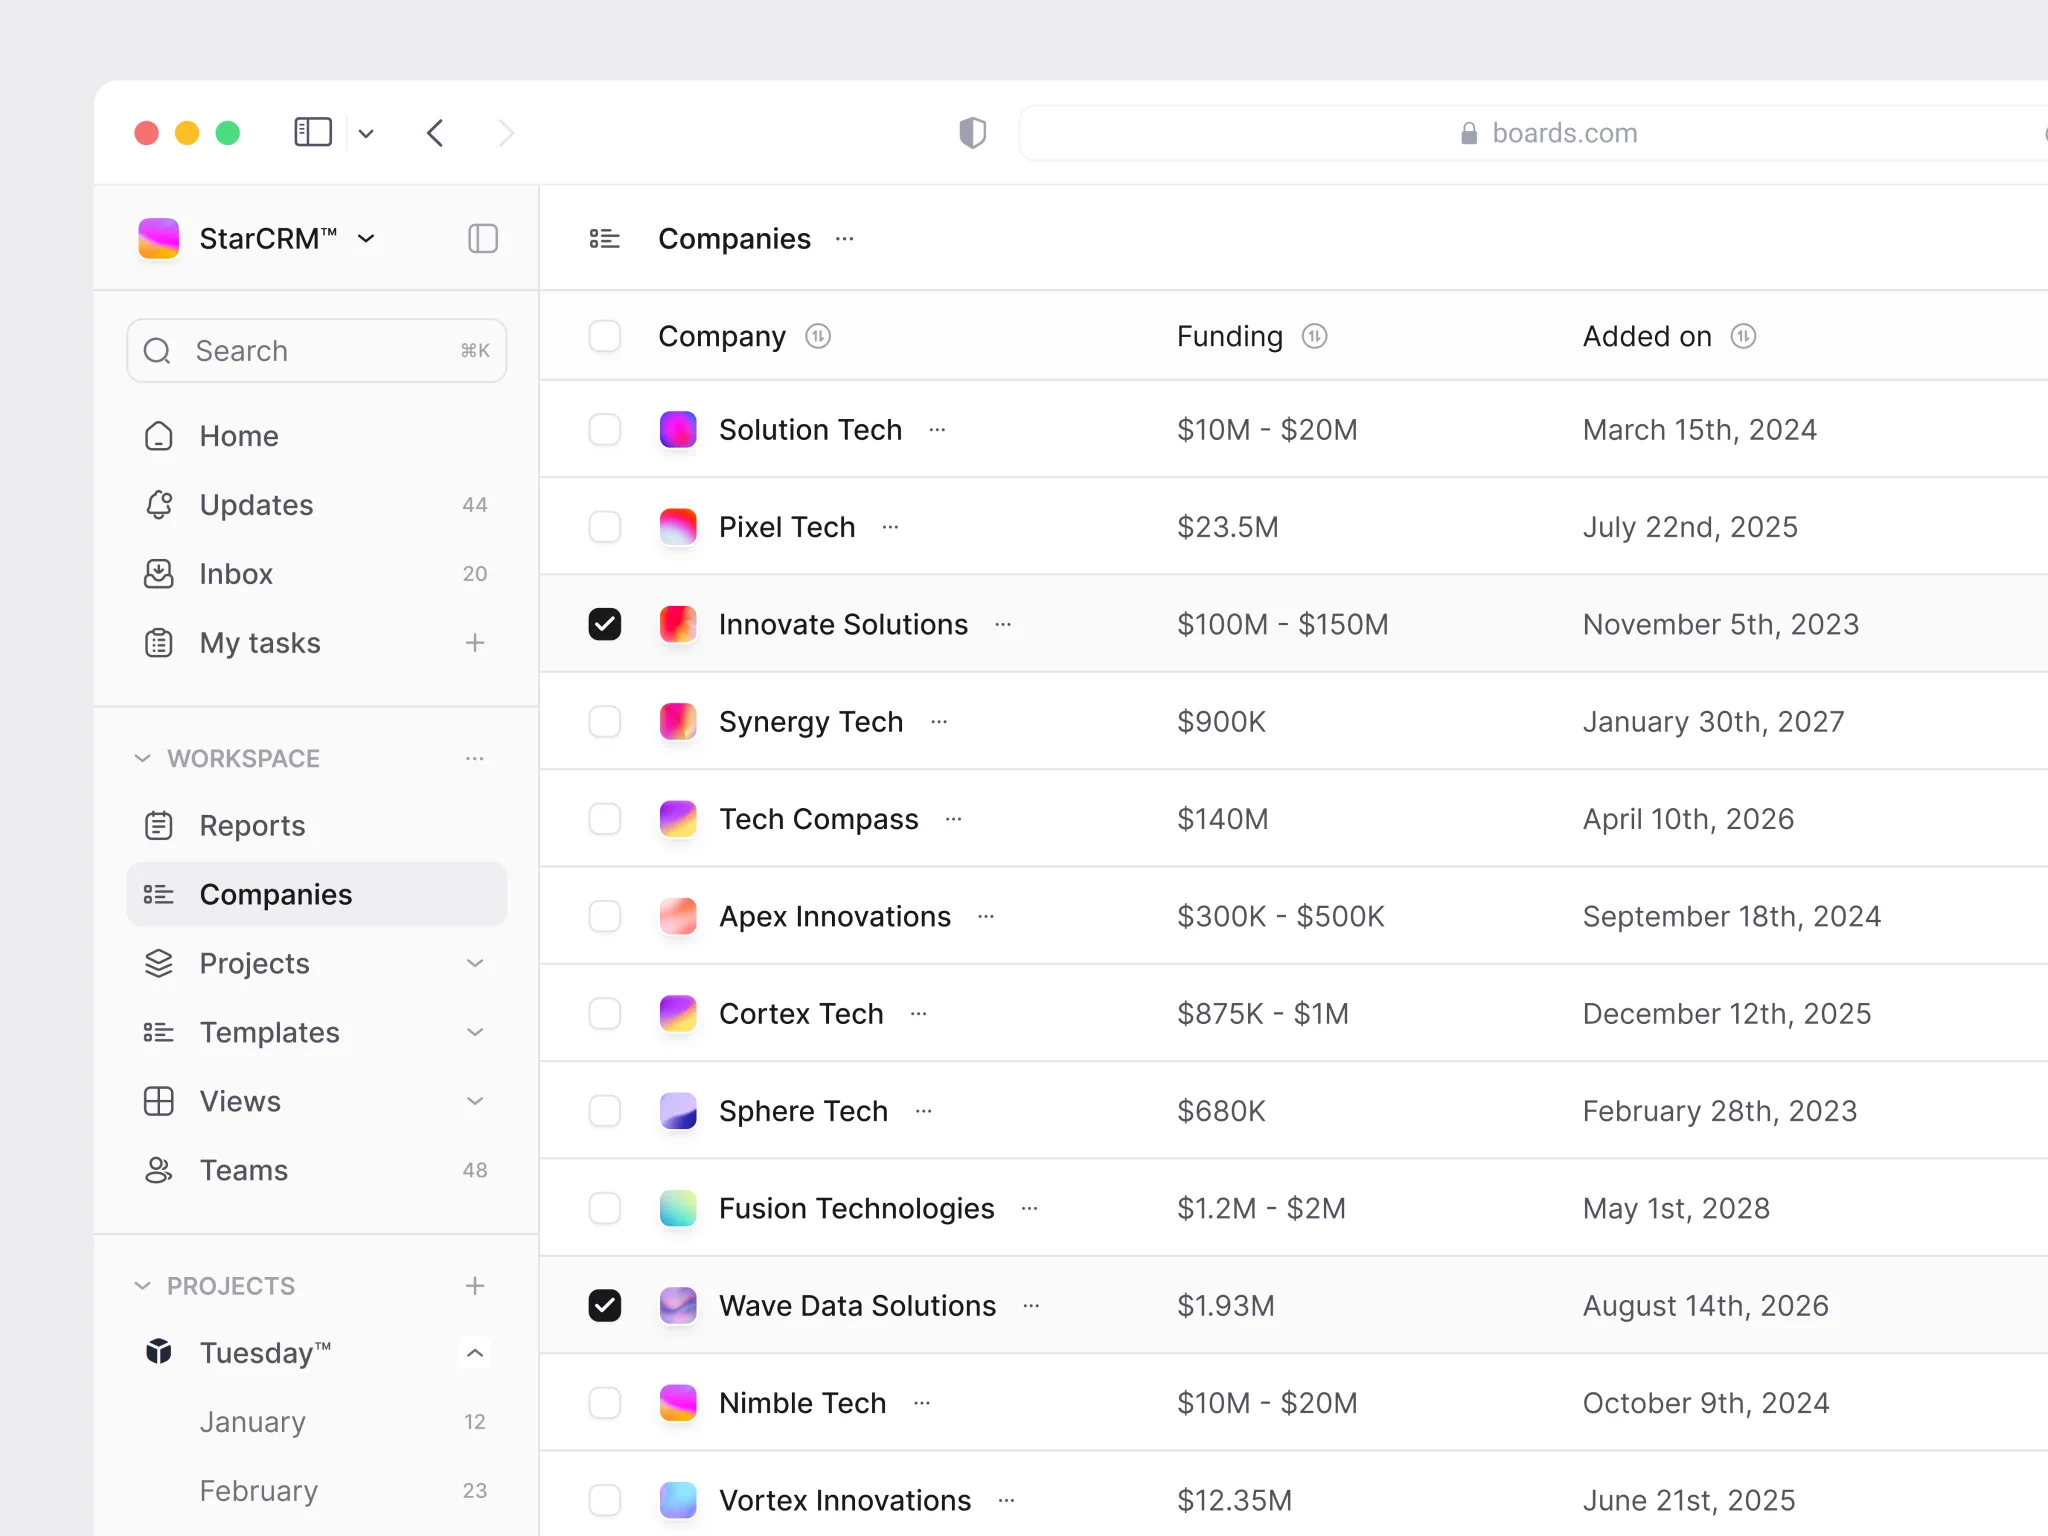Open the StarCRM workspace dropdown
The image size is (2048, 1536).
[x=366, y=238]
